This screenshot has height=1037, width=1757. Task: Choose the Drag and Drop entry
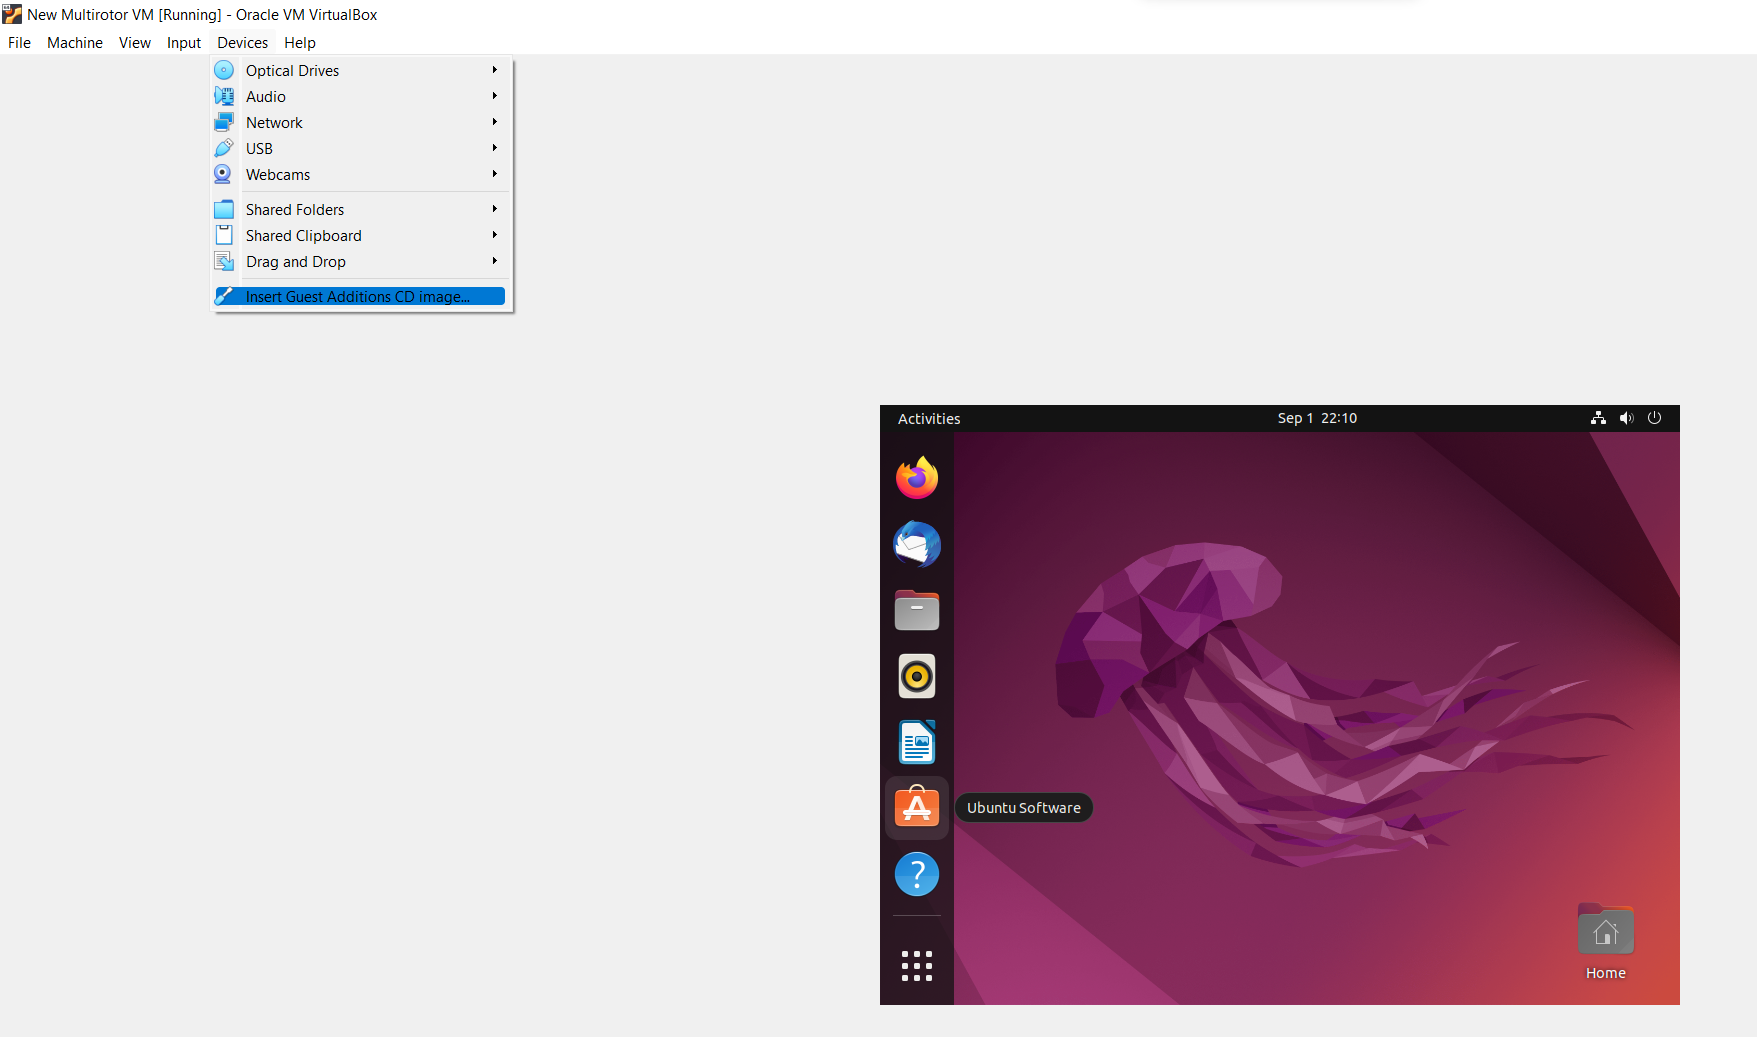click(360, 261)
